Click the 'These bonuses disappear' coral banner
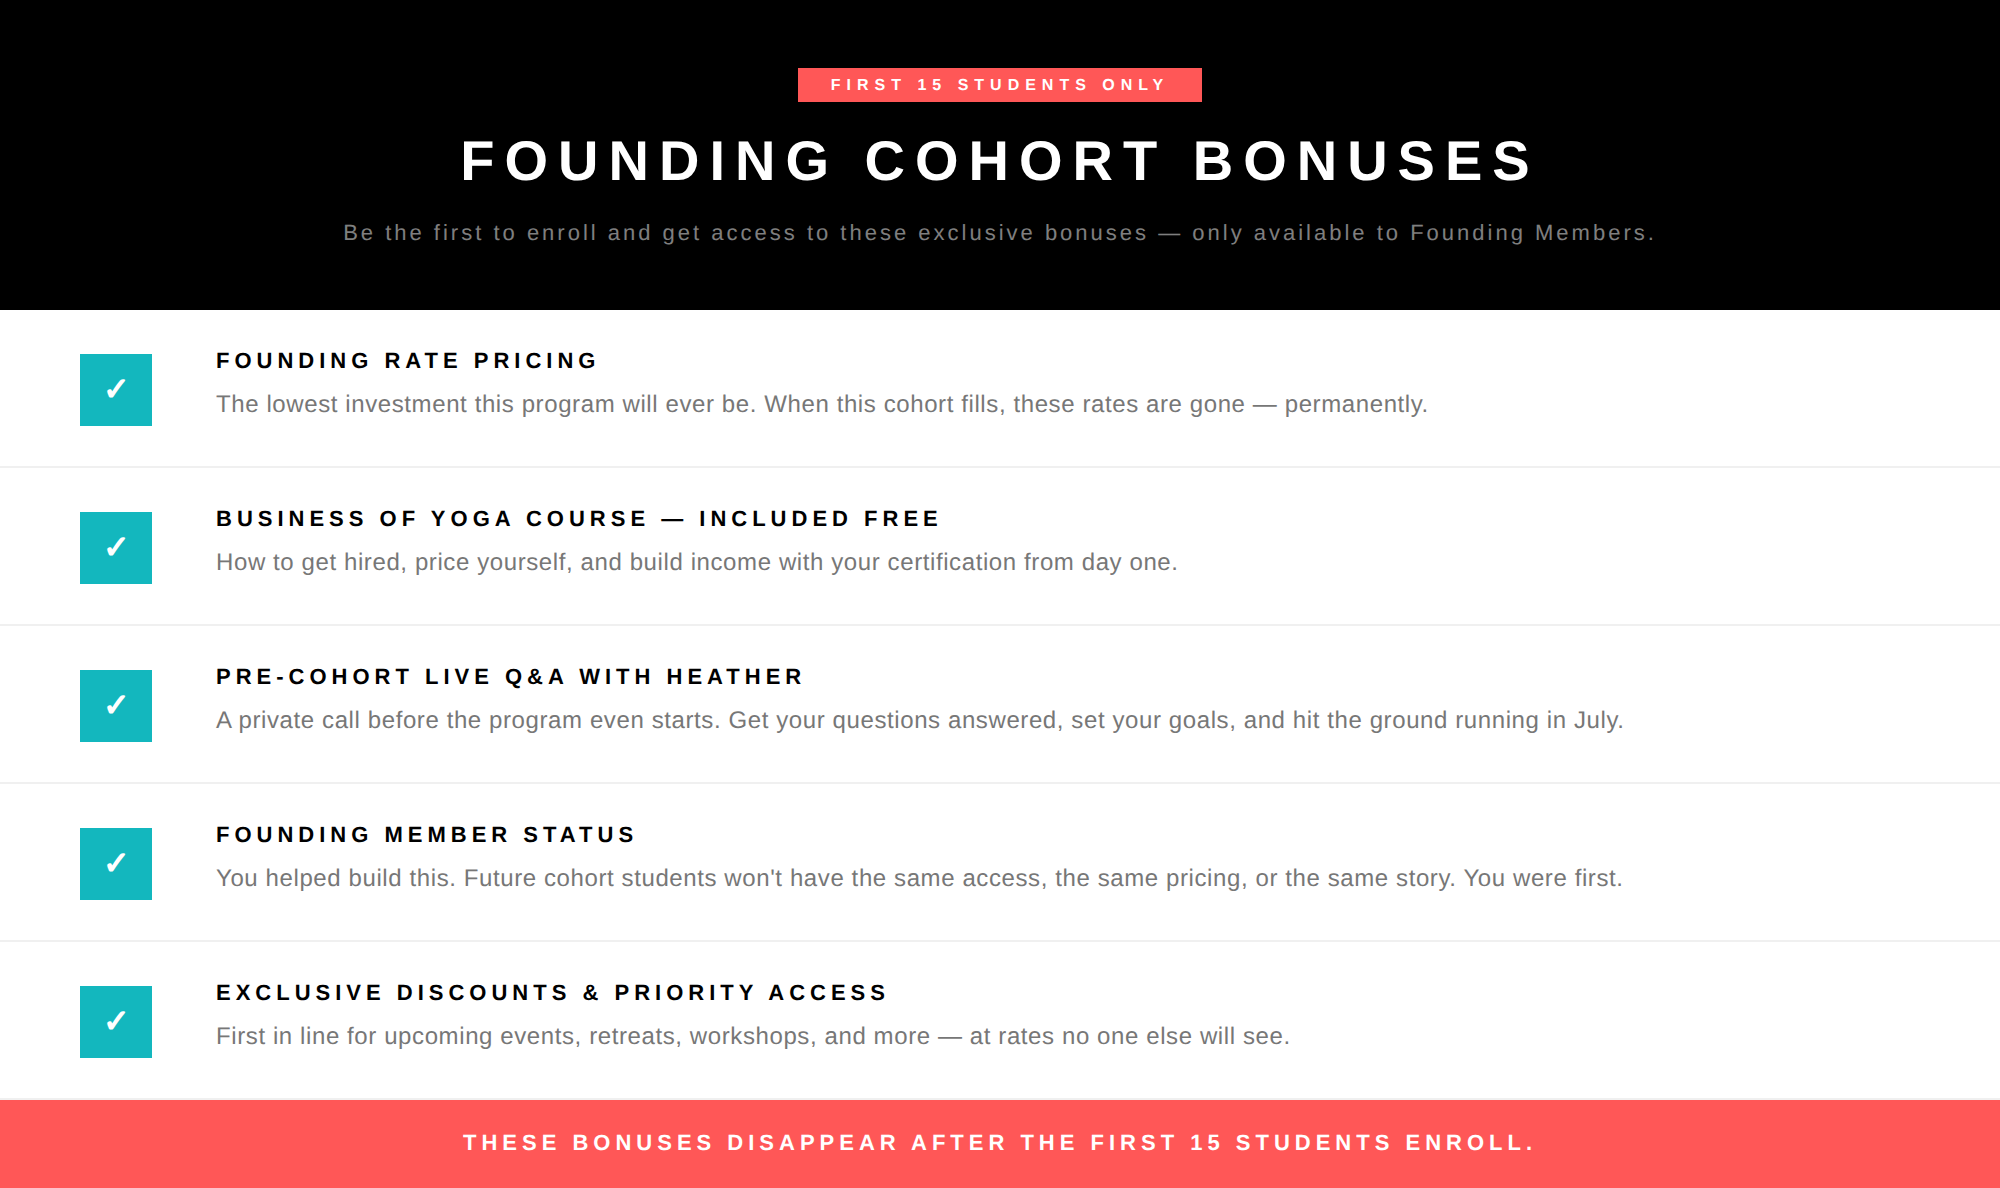 tap(998, 1143)
